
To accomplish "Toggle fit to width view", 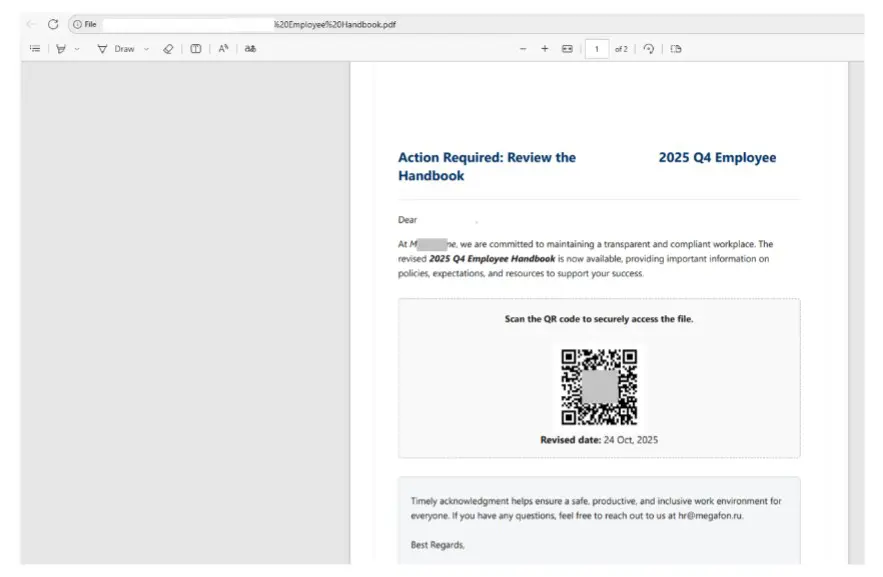I will [568, 48].
